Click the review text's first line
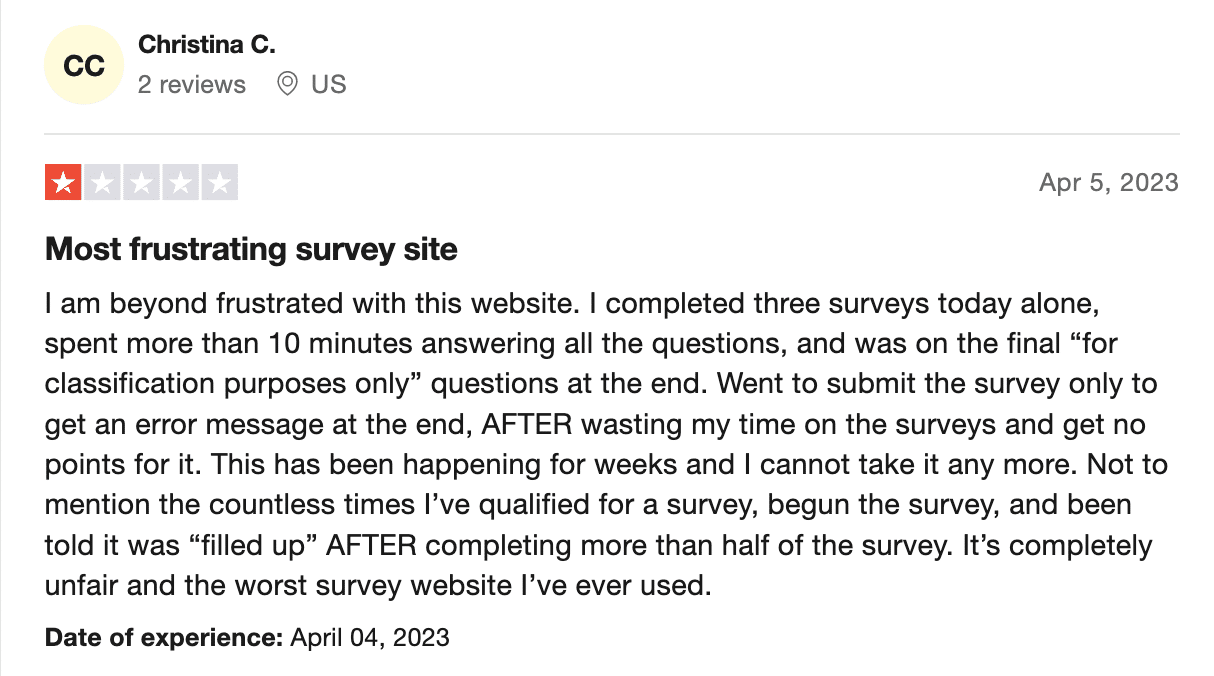 pyautogui.click(x=572, y=302)
